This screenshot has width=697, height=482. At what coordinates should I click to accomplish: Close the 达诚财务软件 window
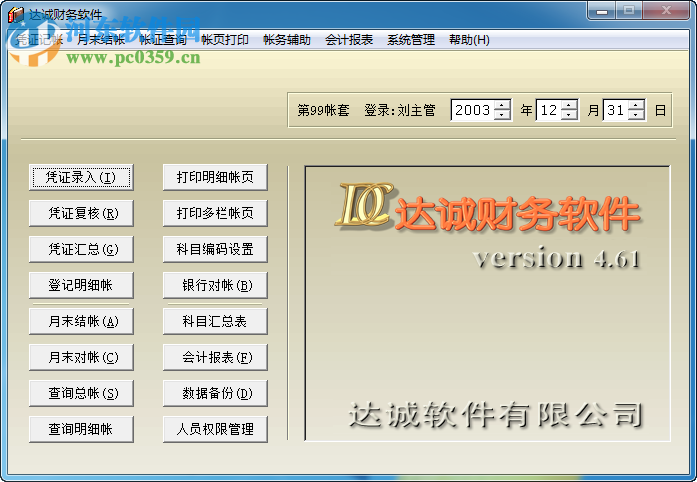(x=666, y=10)
